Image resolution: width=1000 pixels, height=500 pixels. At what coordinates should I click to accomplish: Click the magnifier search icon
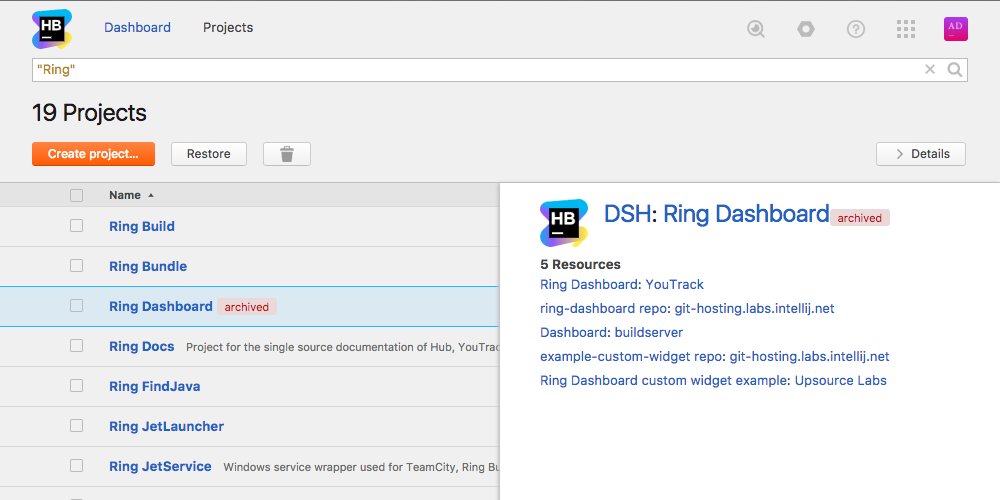click(954, 70)
